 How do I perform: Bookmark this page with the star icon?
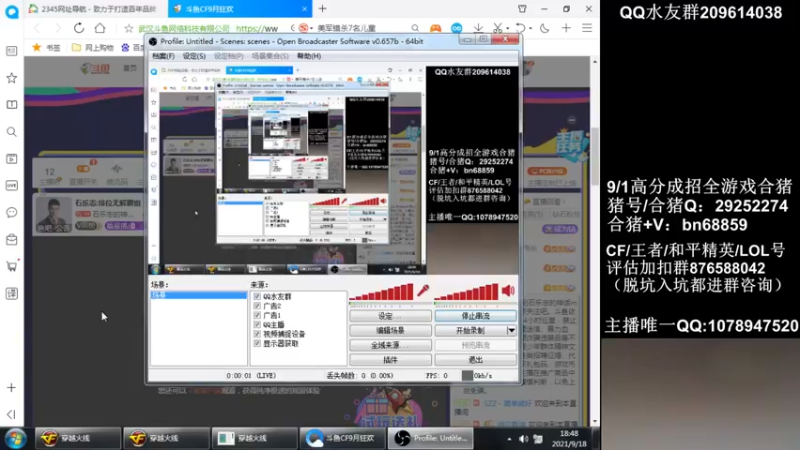click(x=129, y=29)
